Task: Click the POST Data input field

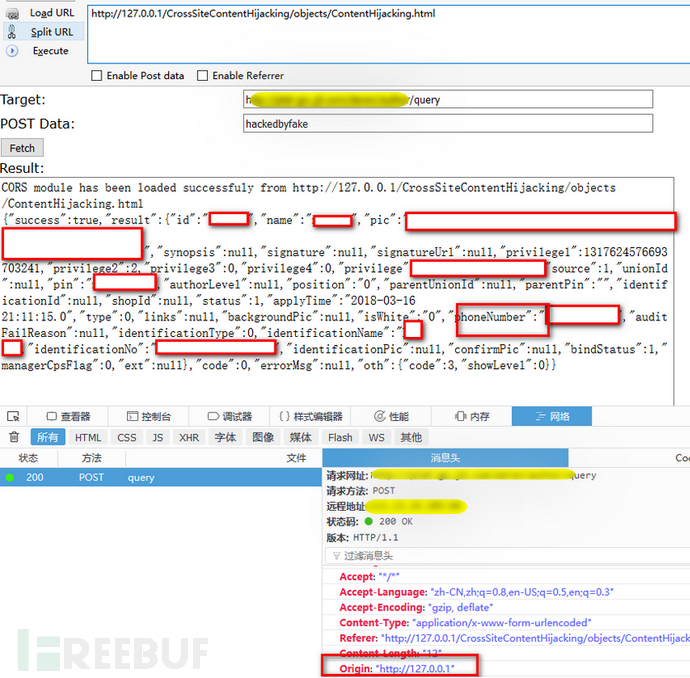Action: point(448,124)
